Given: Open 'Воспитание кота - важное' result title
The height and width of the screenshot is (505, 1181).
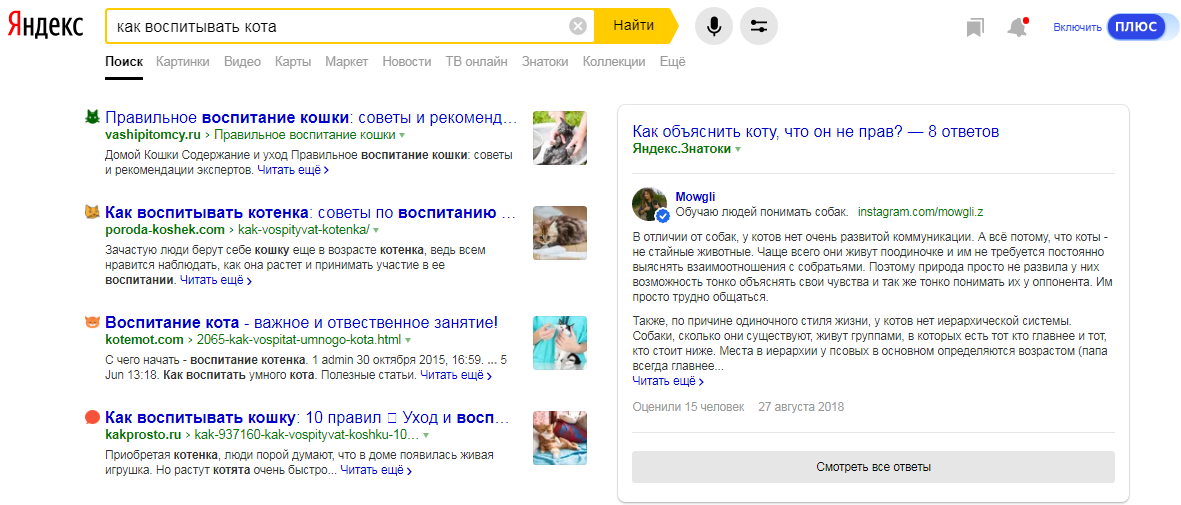Looking at the screenshot, I should (x=301, y=323).
